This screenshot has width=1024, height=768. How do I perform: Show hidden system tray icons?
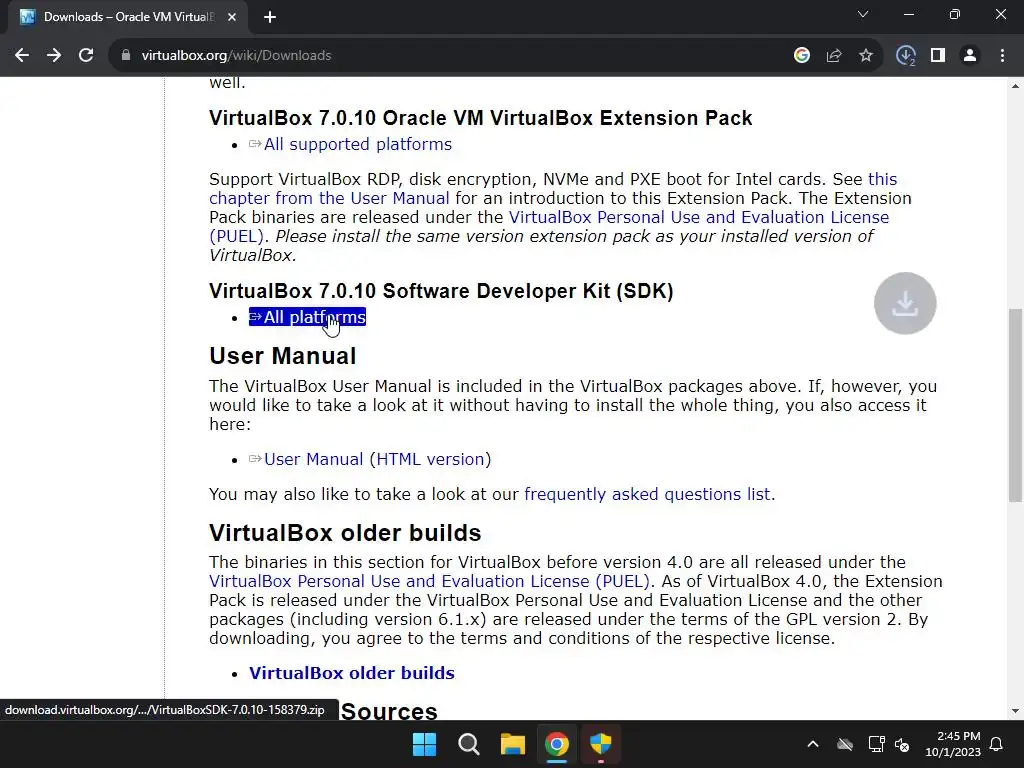point(813,744)
